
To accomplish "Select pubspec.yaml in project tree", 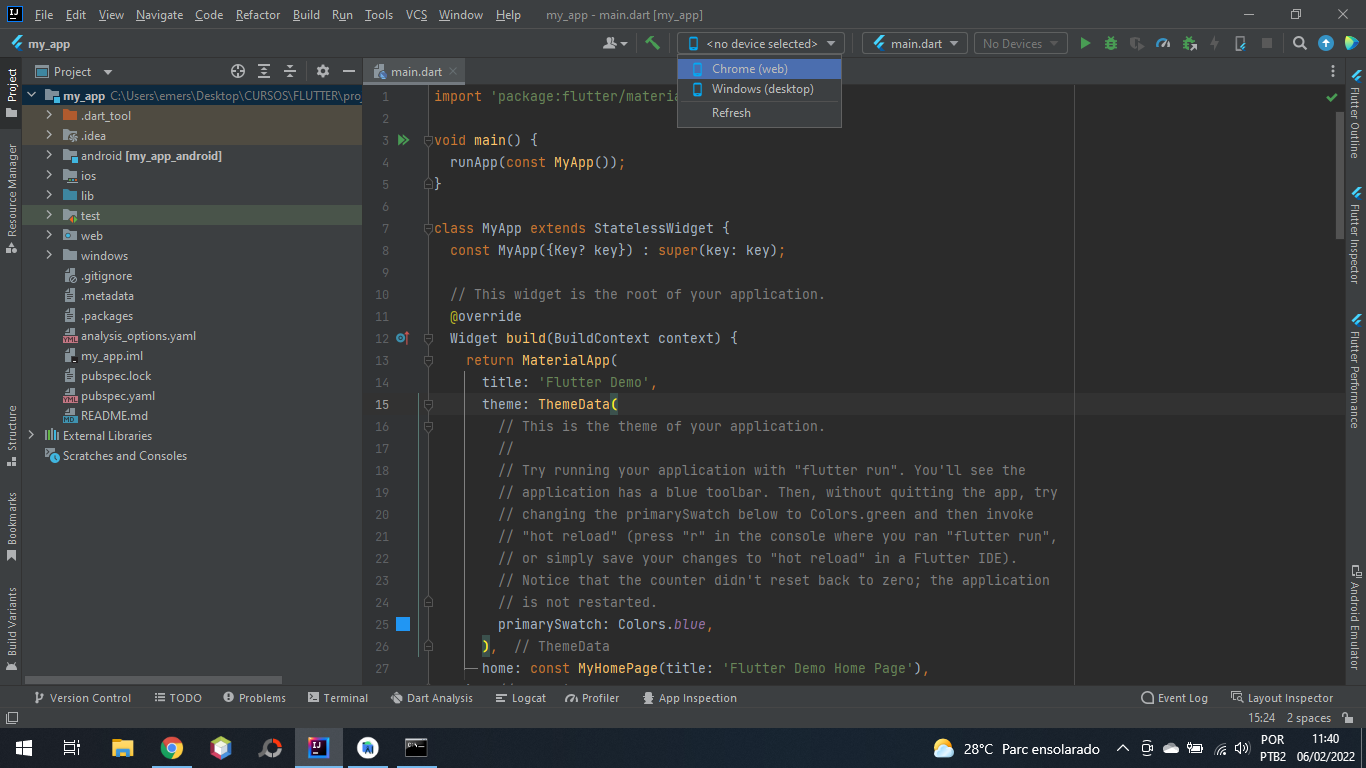I will 118,396.
